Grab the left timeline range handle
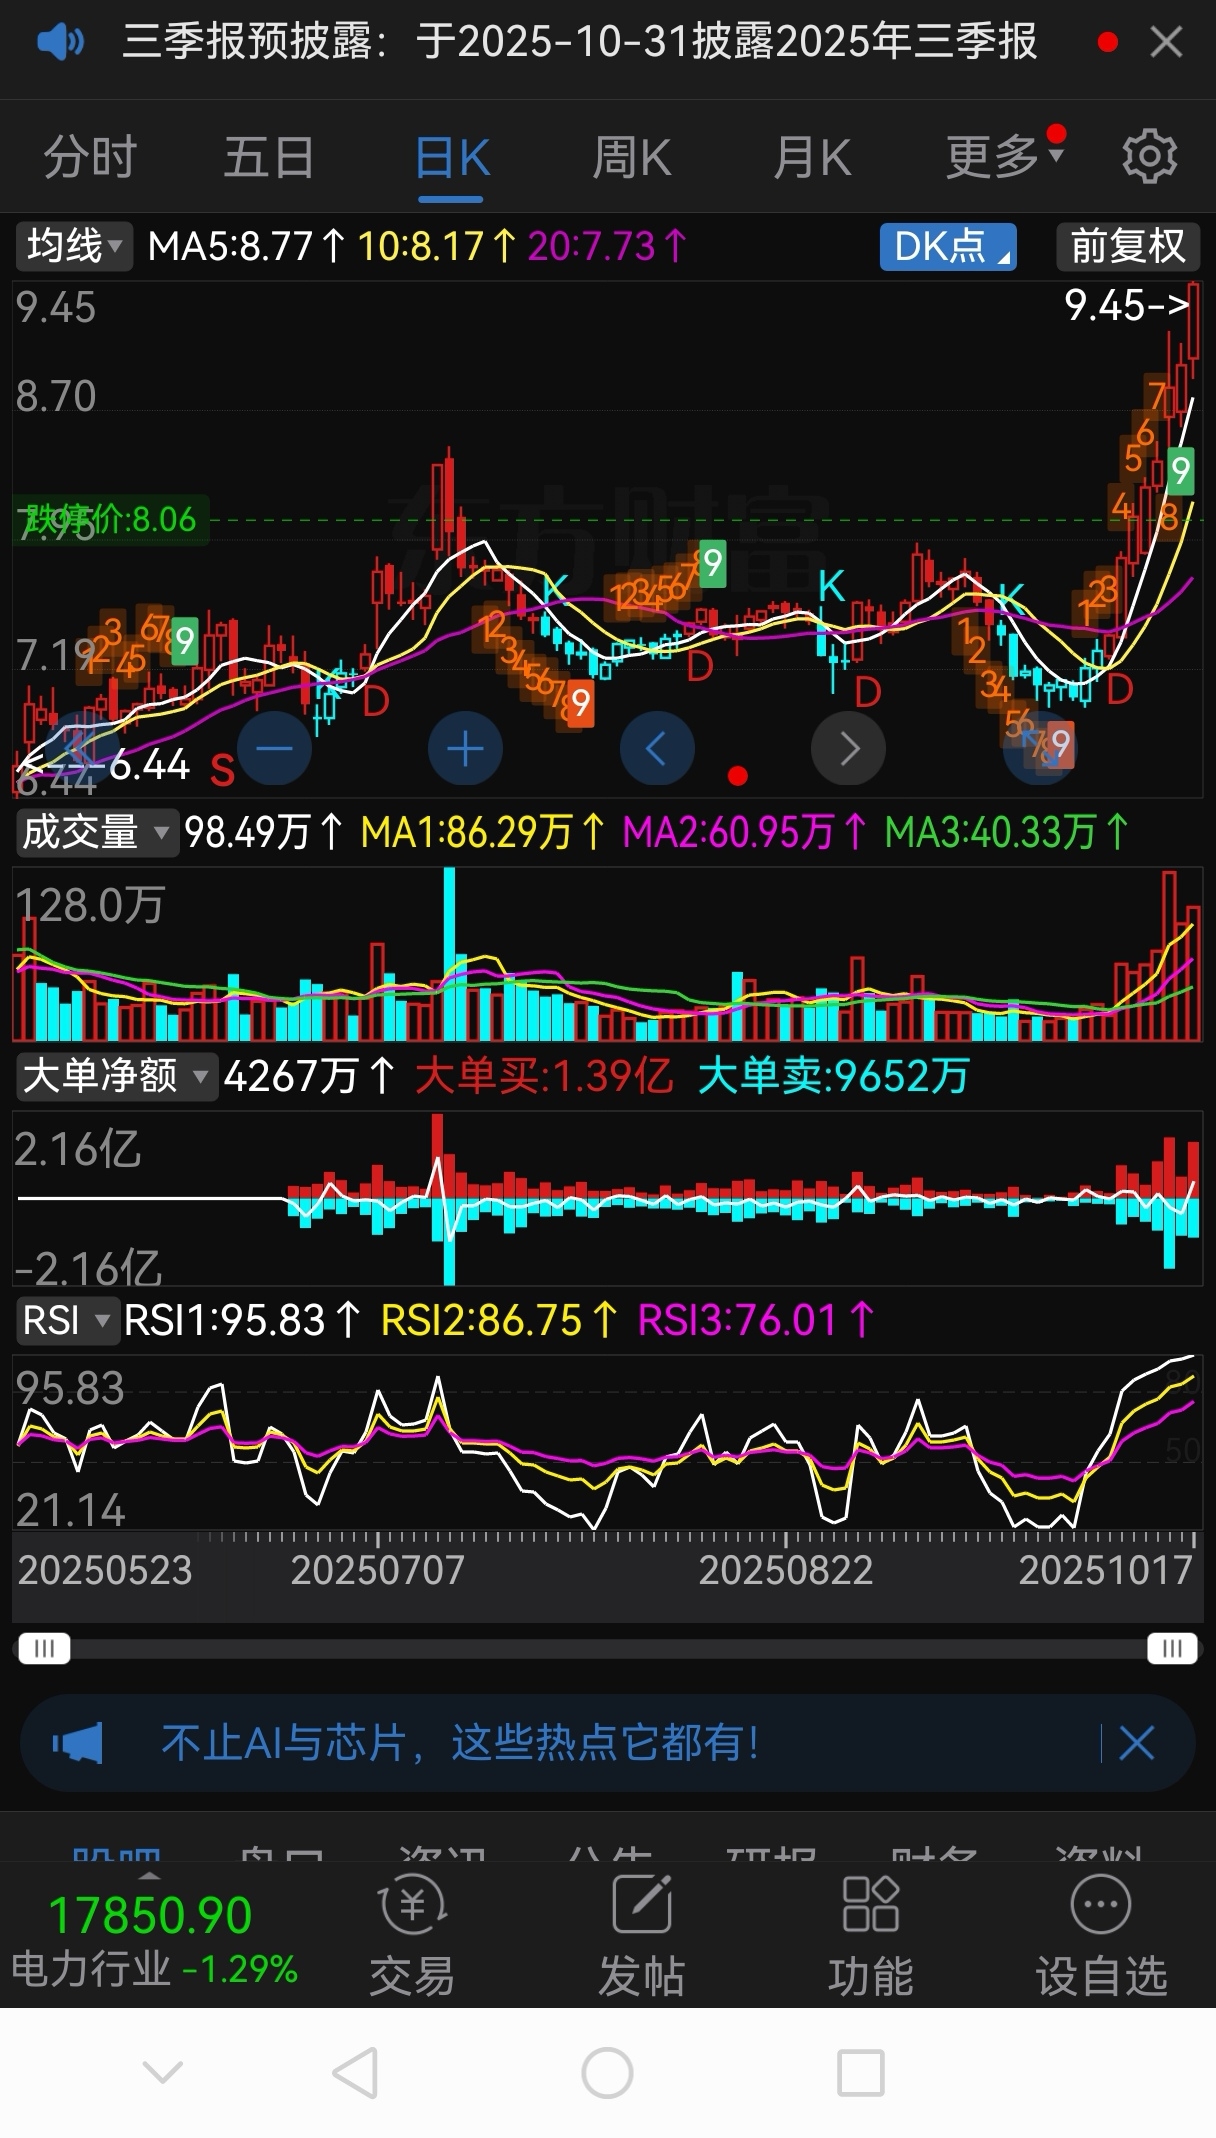 [44, 1648]
